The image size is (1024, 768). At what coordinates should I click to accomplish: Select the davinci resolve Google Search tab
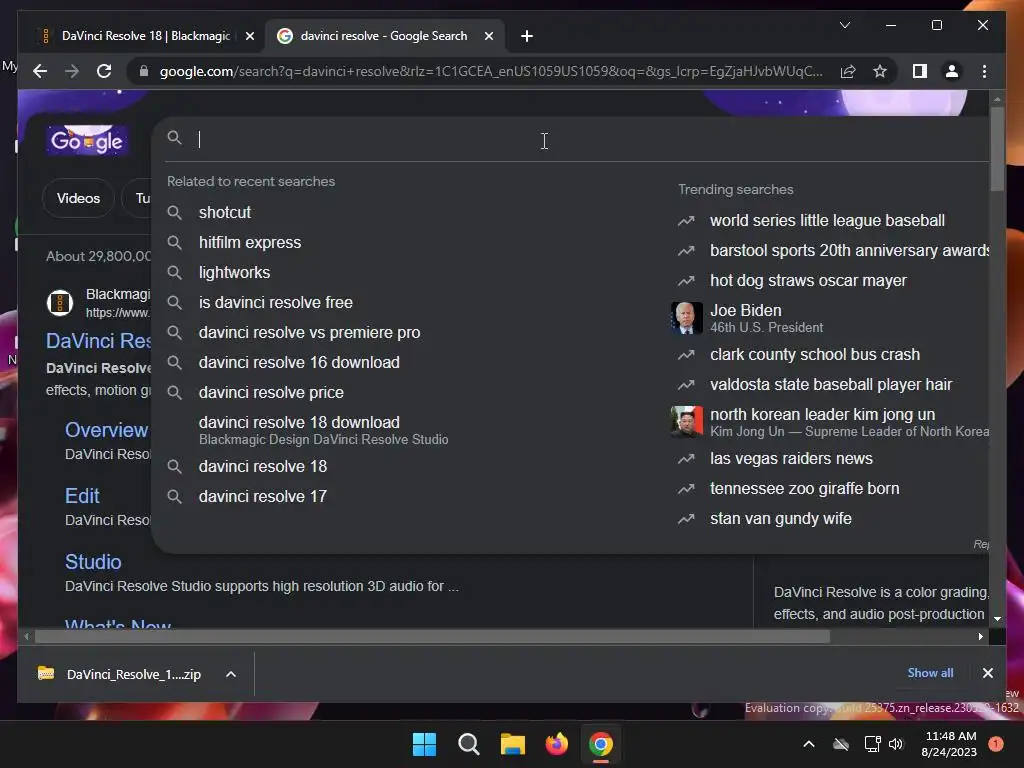pyautogui.click(x=383, y=36)
